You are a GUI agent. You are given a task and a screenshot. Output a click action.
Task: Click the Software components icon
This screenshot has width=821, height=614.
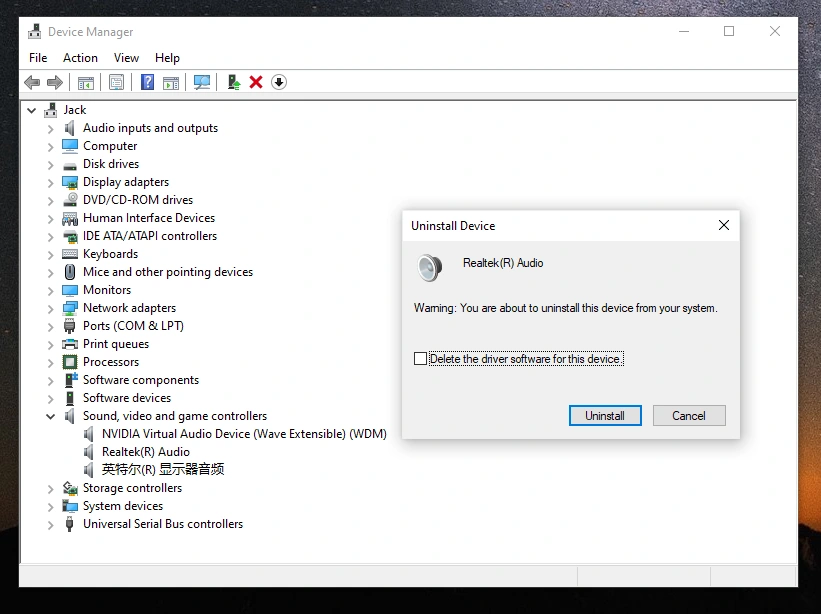coord(70,379)
